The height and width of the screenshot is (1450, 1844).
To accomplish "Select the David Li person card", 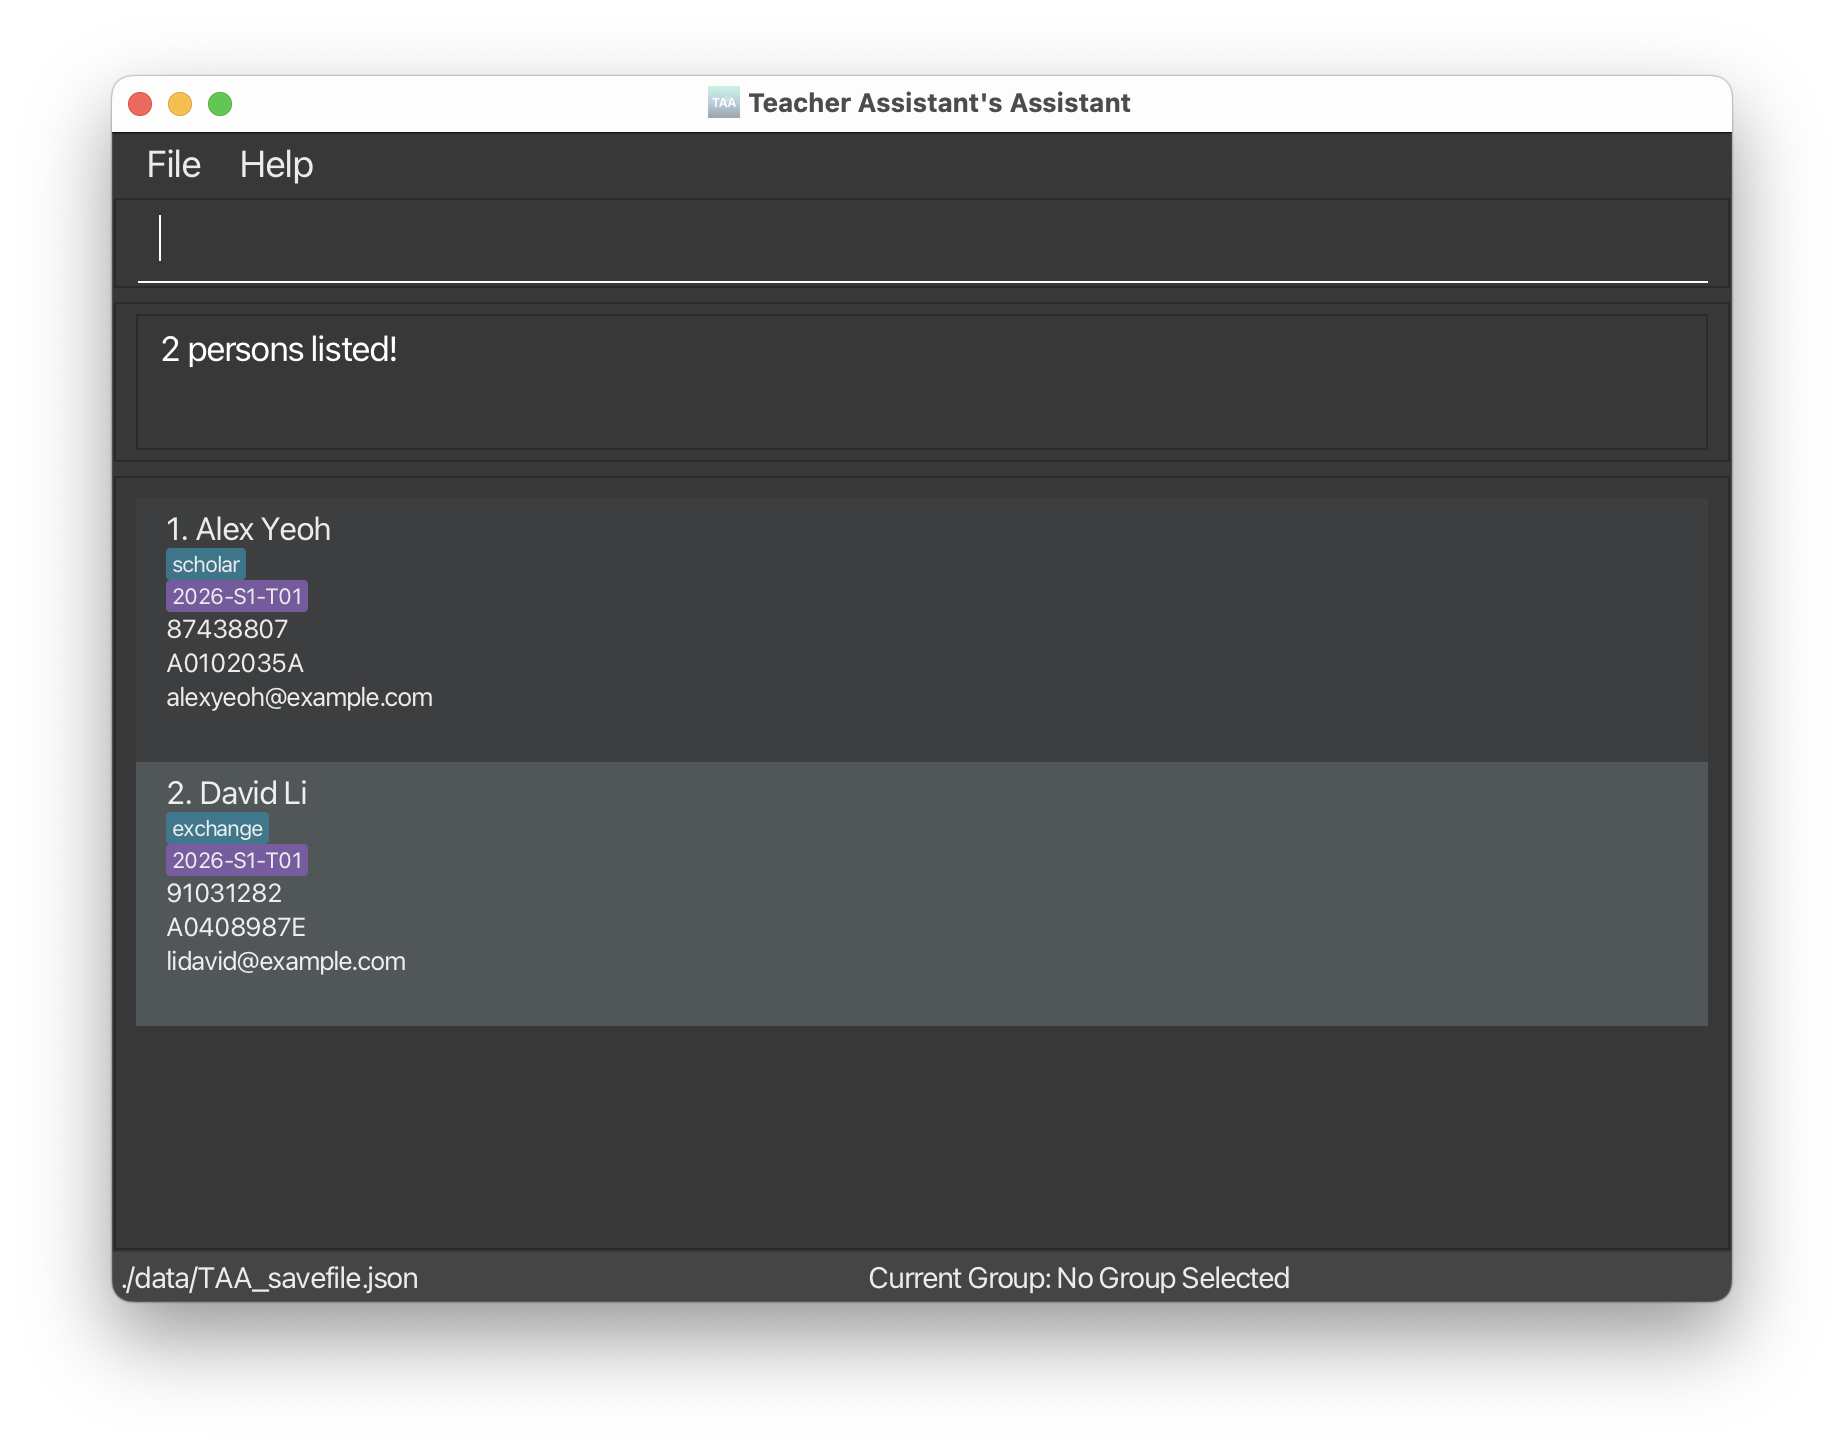I will click(920, 892).
